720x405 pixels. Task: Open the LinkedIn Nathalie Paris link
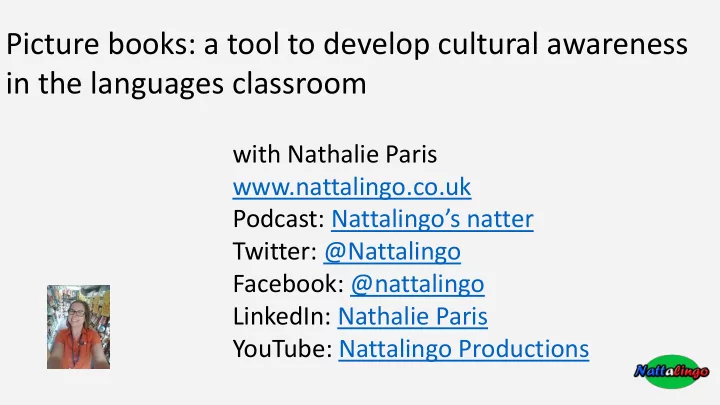click(412, 316)
